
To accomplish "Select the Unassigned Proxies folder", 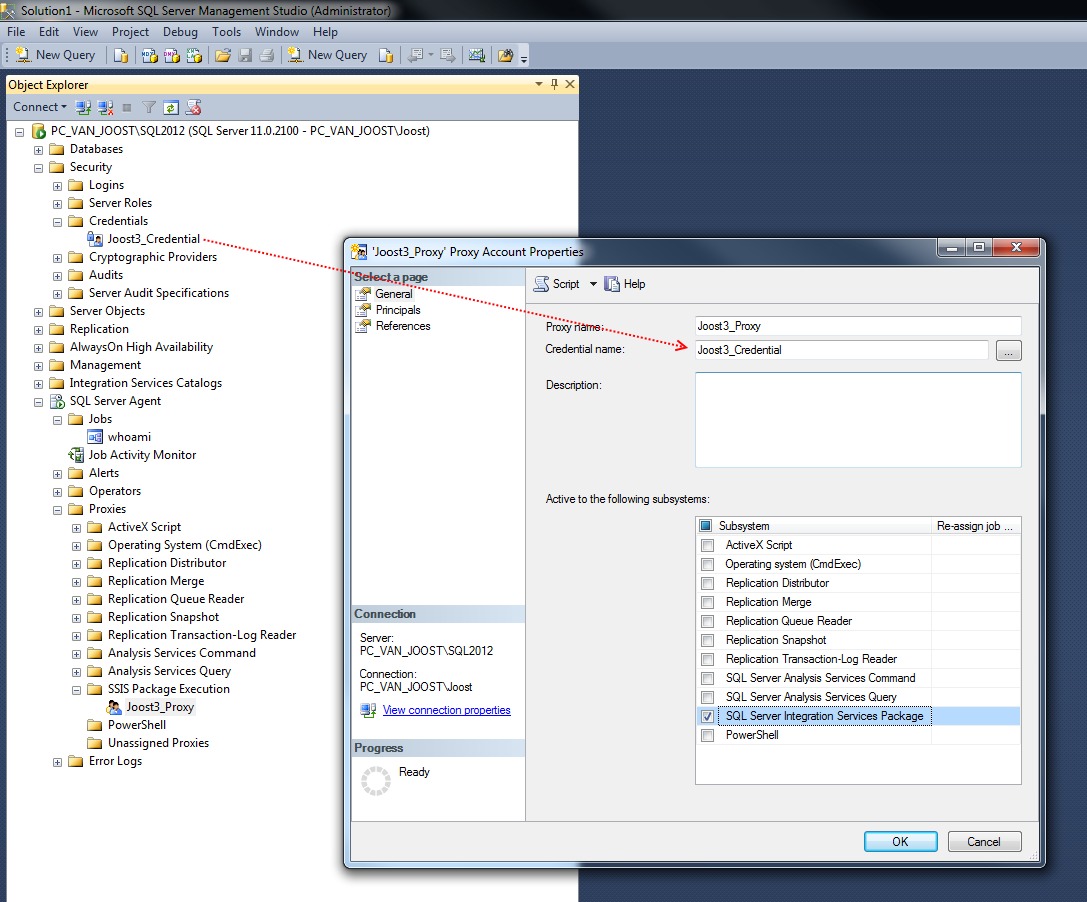I will 158,743.
